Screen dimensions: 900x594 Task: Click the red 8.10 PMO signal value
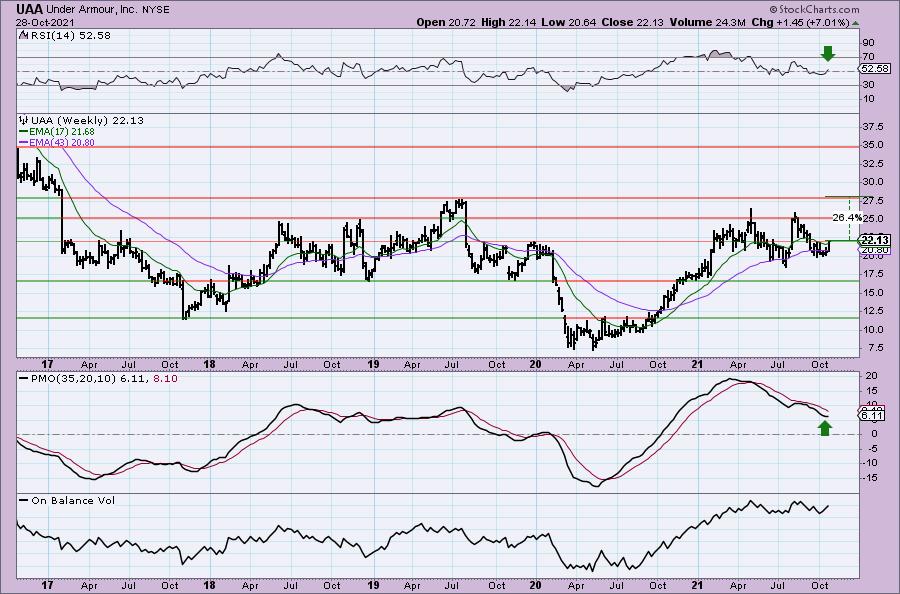coord(165,379)
